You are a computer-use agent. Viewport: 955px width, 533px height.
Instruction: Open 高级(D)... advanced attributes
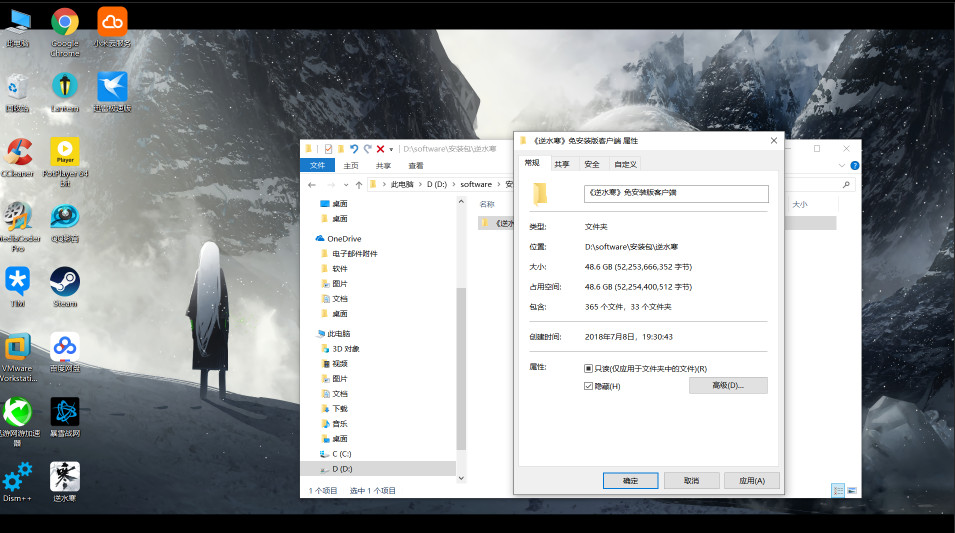[x=728, y=386]
